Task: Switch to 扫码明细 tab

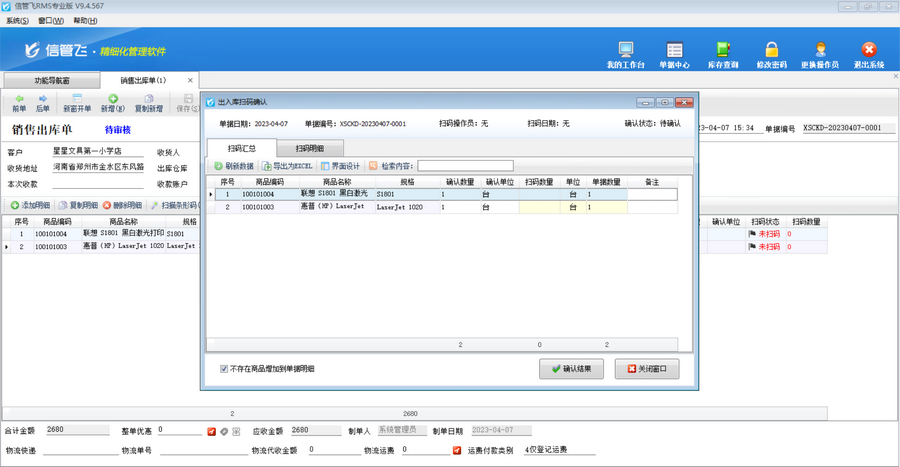Action: pyautogui.click(x=310, y=148)
